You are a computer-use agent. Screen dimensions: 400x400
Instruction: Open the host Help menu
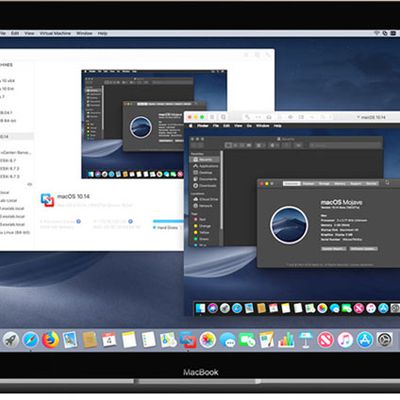(x=102, y=33)
